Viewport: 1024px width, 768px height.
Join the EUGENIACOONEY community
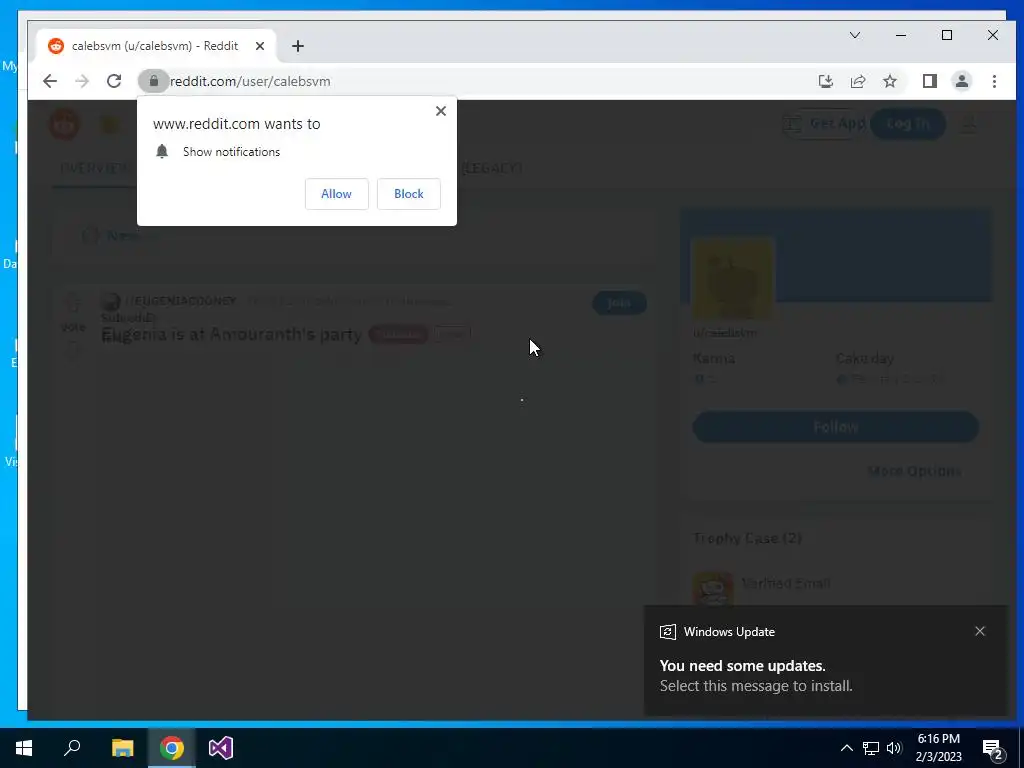(x=619, y=303)
